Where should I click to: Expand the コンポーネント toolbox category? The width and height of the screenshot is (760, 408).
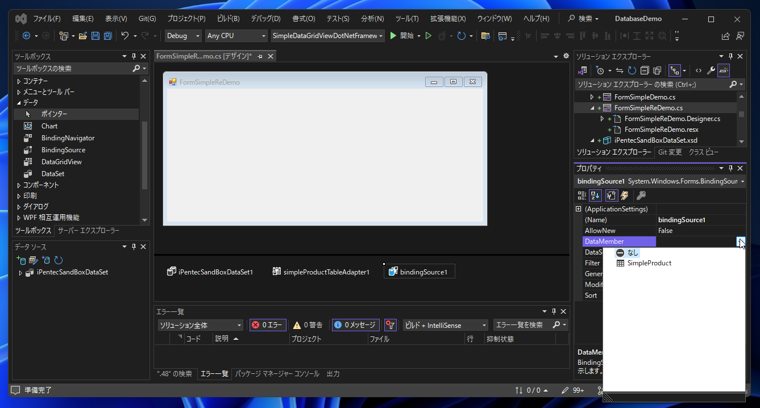pyautogui.click(x=19, y=185)
